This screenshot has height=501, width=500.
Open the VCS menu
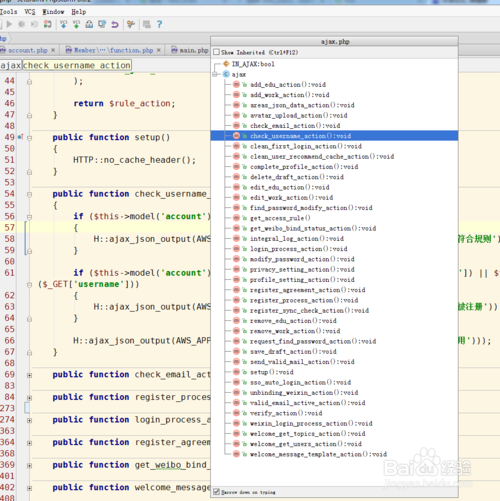30,12
